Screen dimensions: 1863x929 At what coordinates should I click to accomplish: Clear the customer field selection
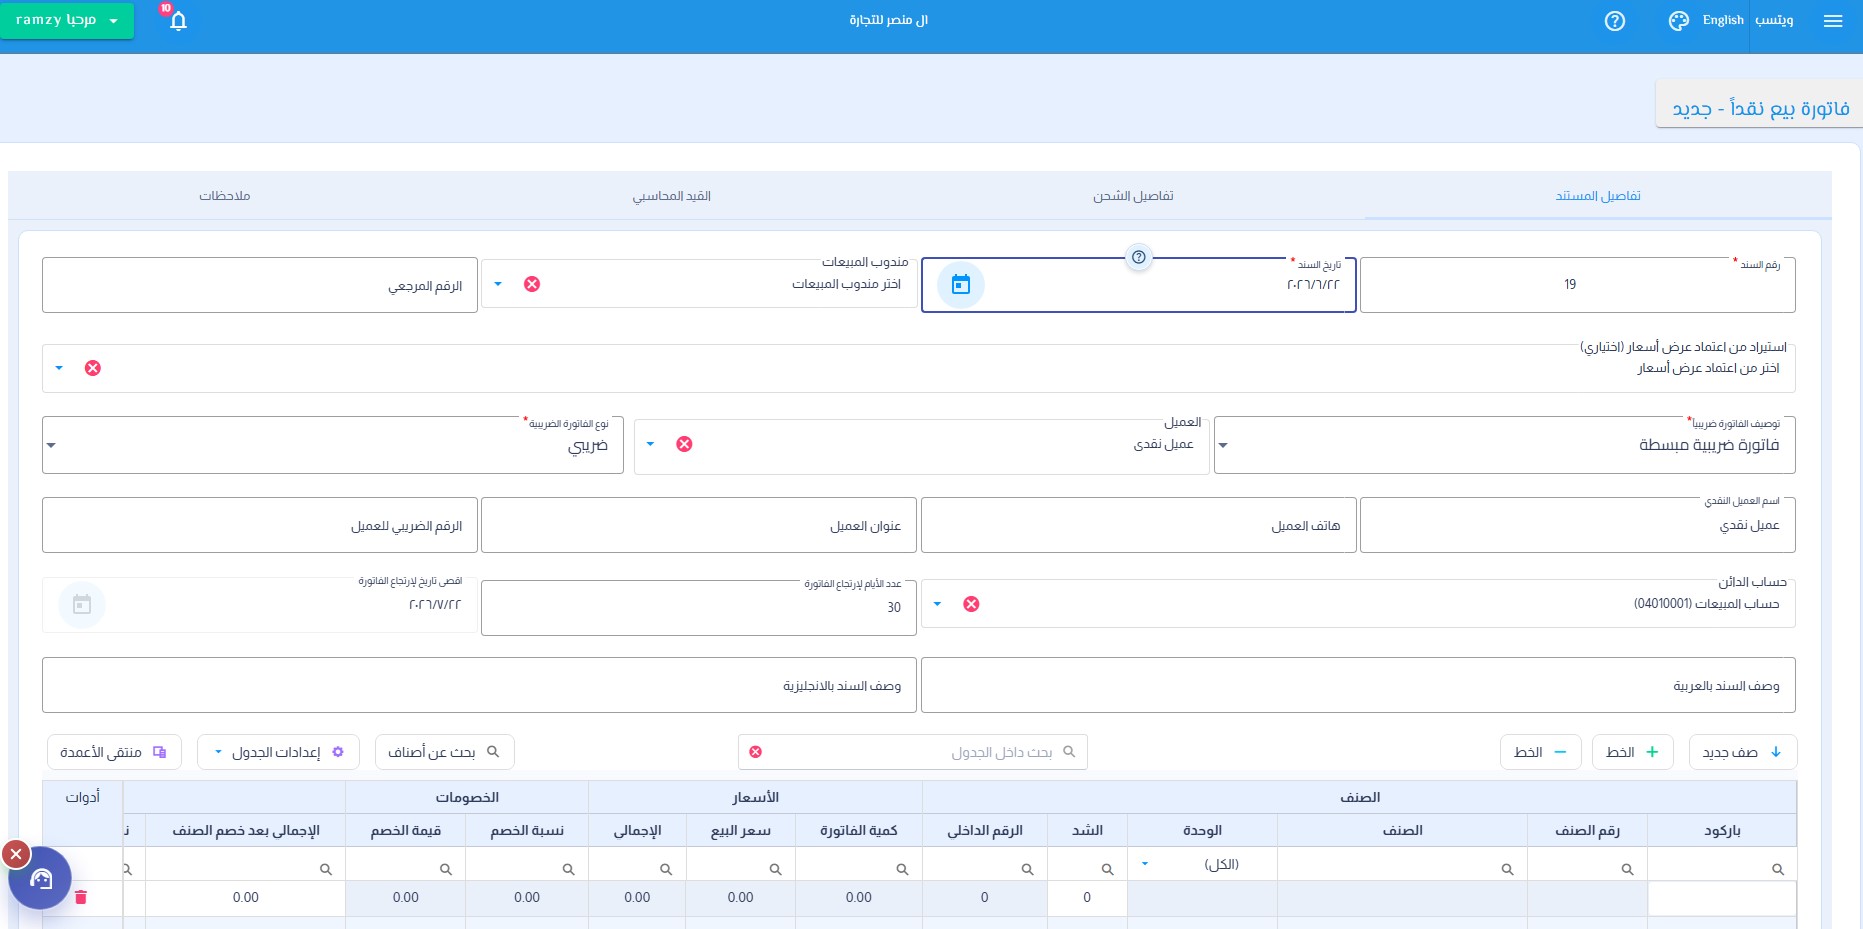click(x=684, y=444)
